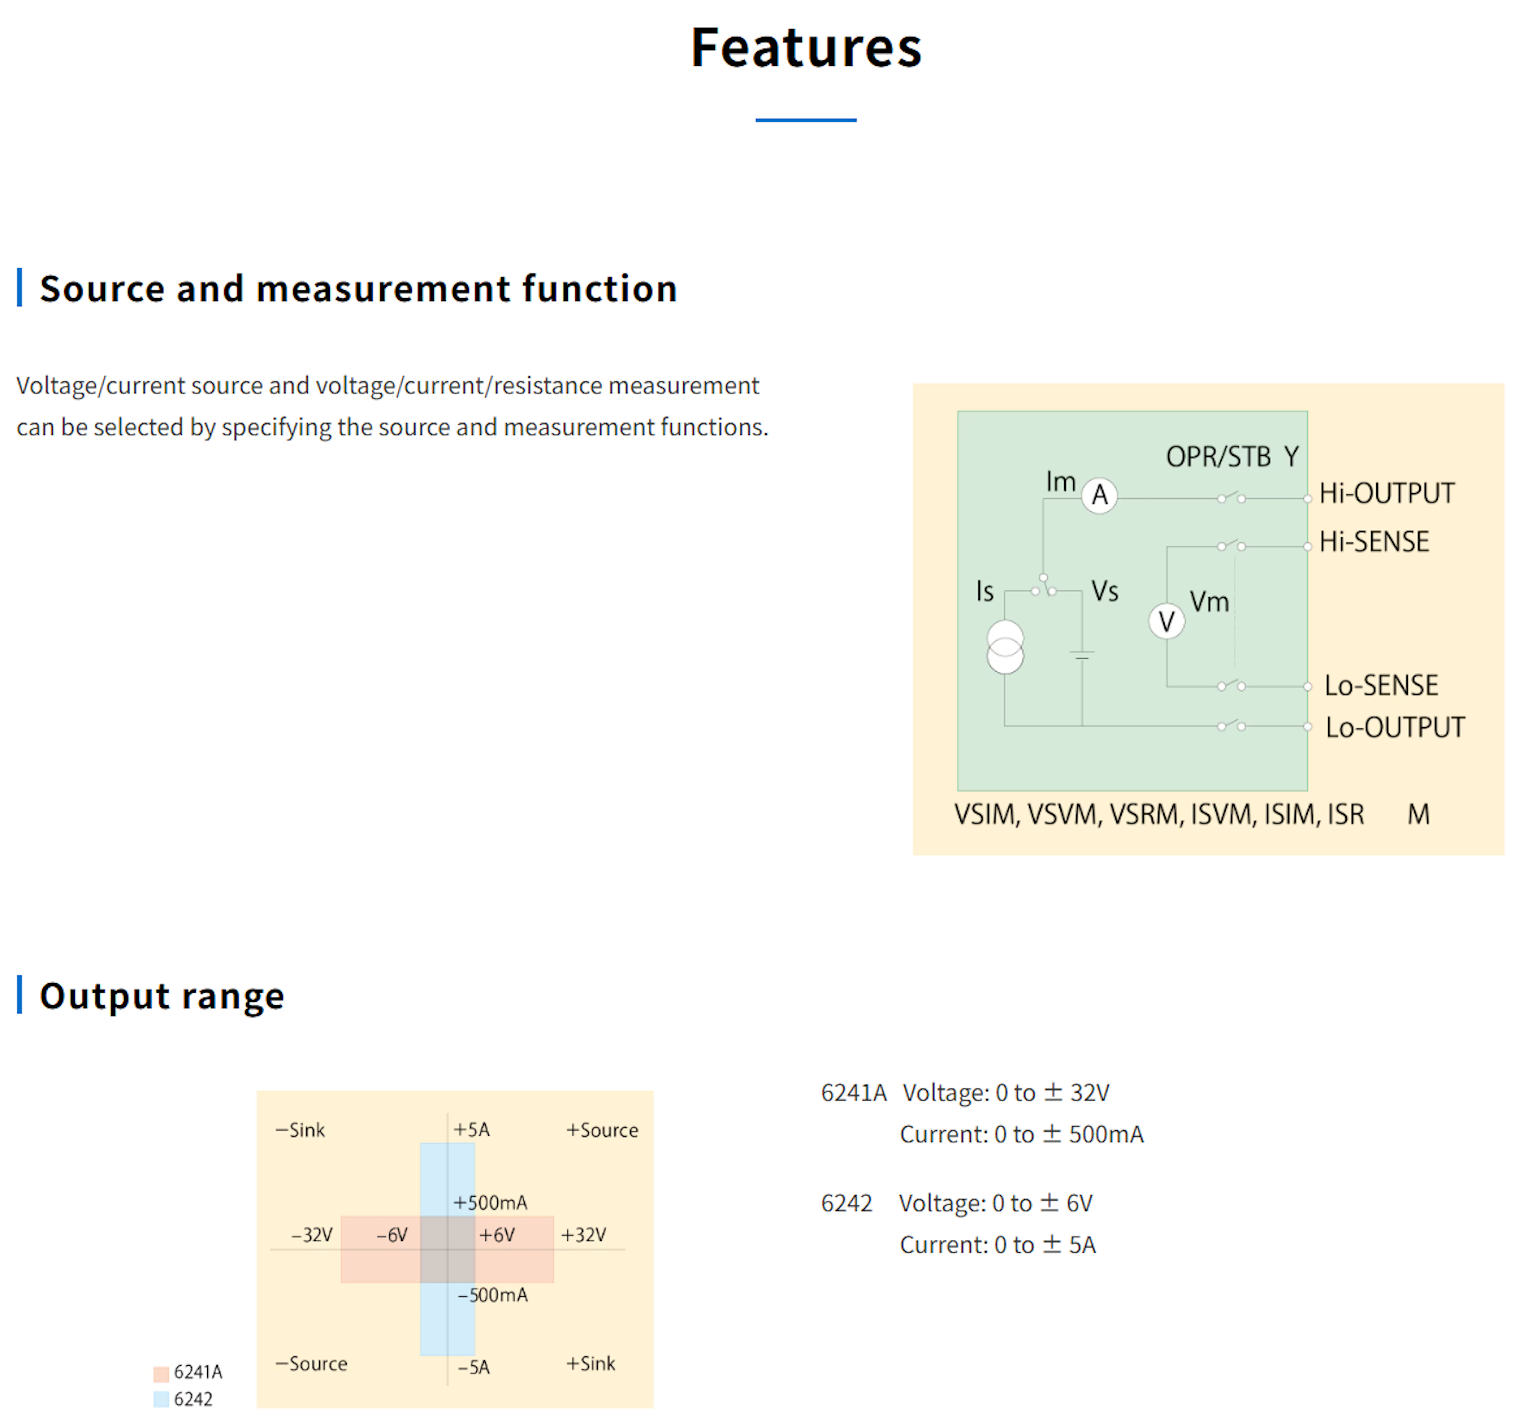Viewport: 1528px width, 1426px height.
Task: Click the Is current source symbol
Action: (1005, 647)
